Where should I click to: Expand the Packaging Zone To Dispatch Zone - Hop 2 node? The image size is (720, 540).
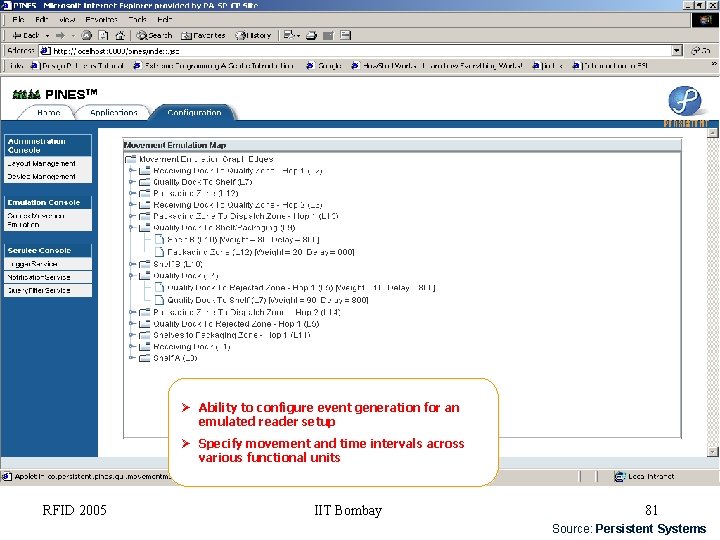pyautogui.click(x=132, y=312)
